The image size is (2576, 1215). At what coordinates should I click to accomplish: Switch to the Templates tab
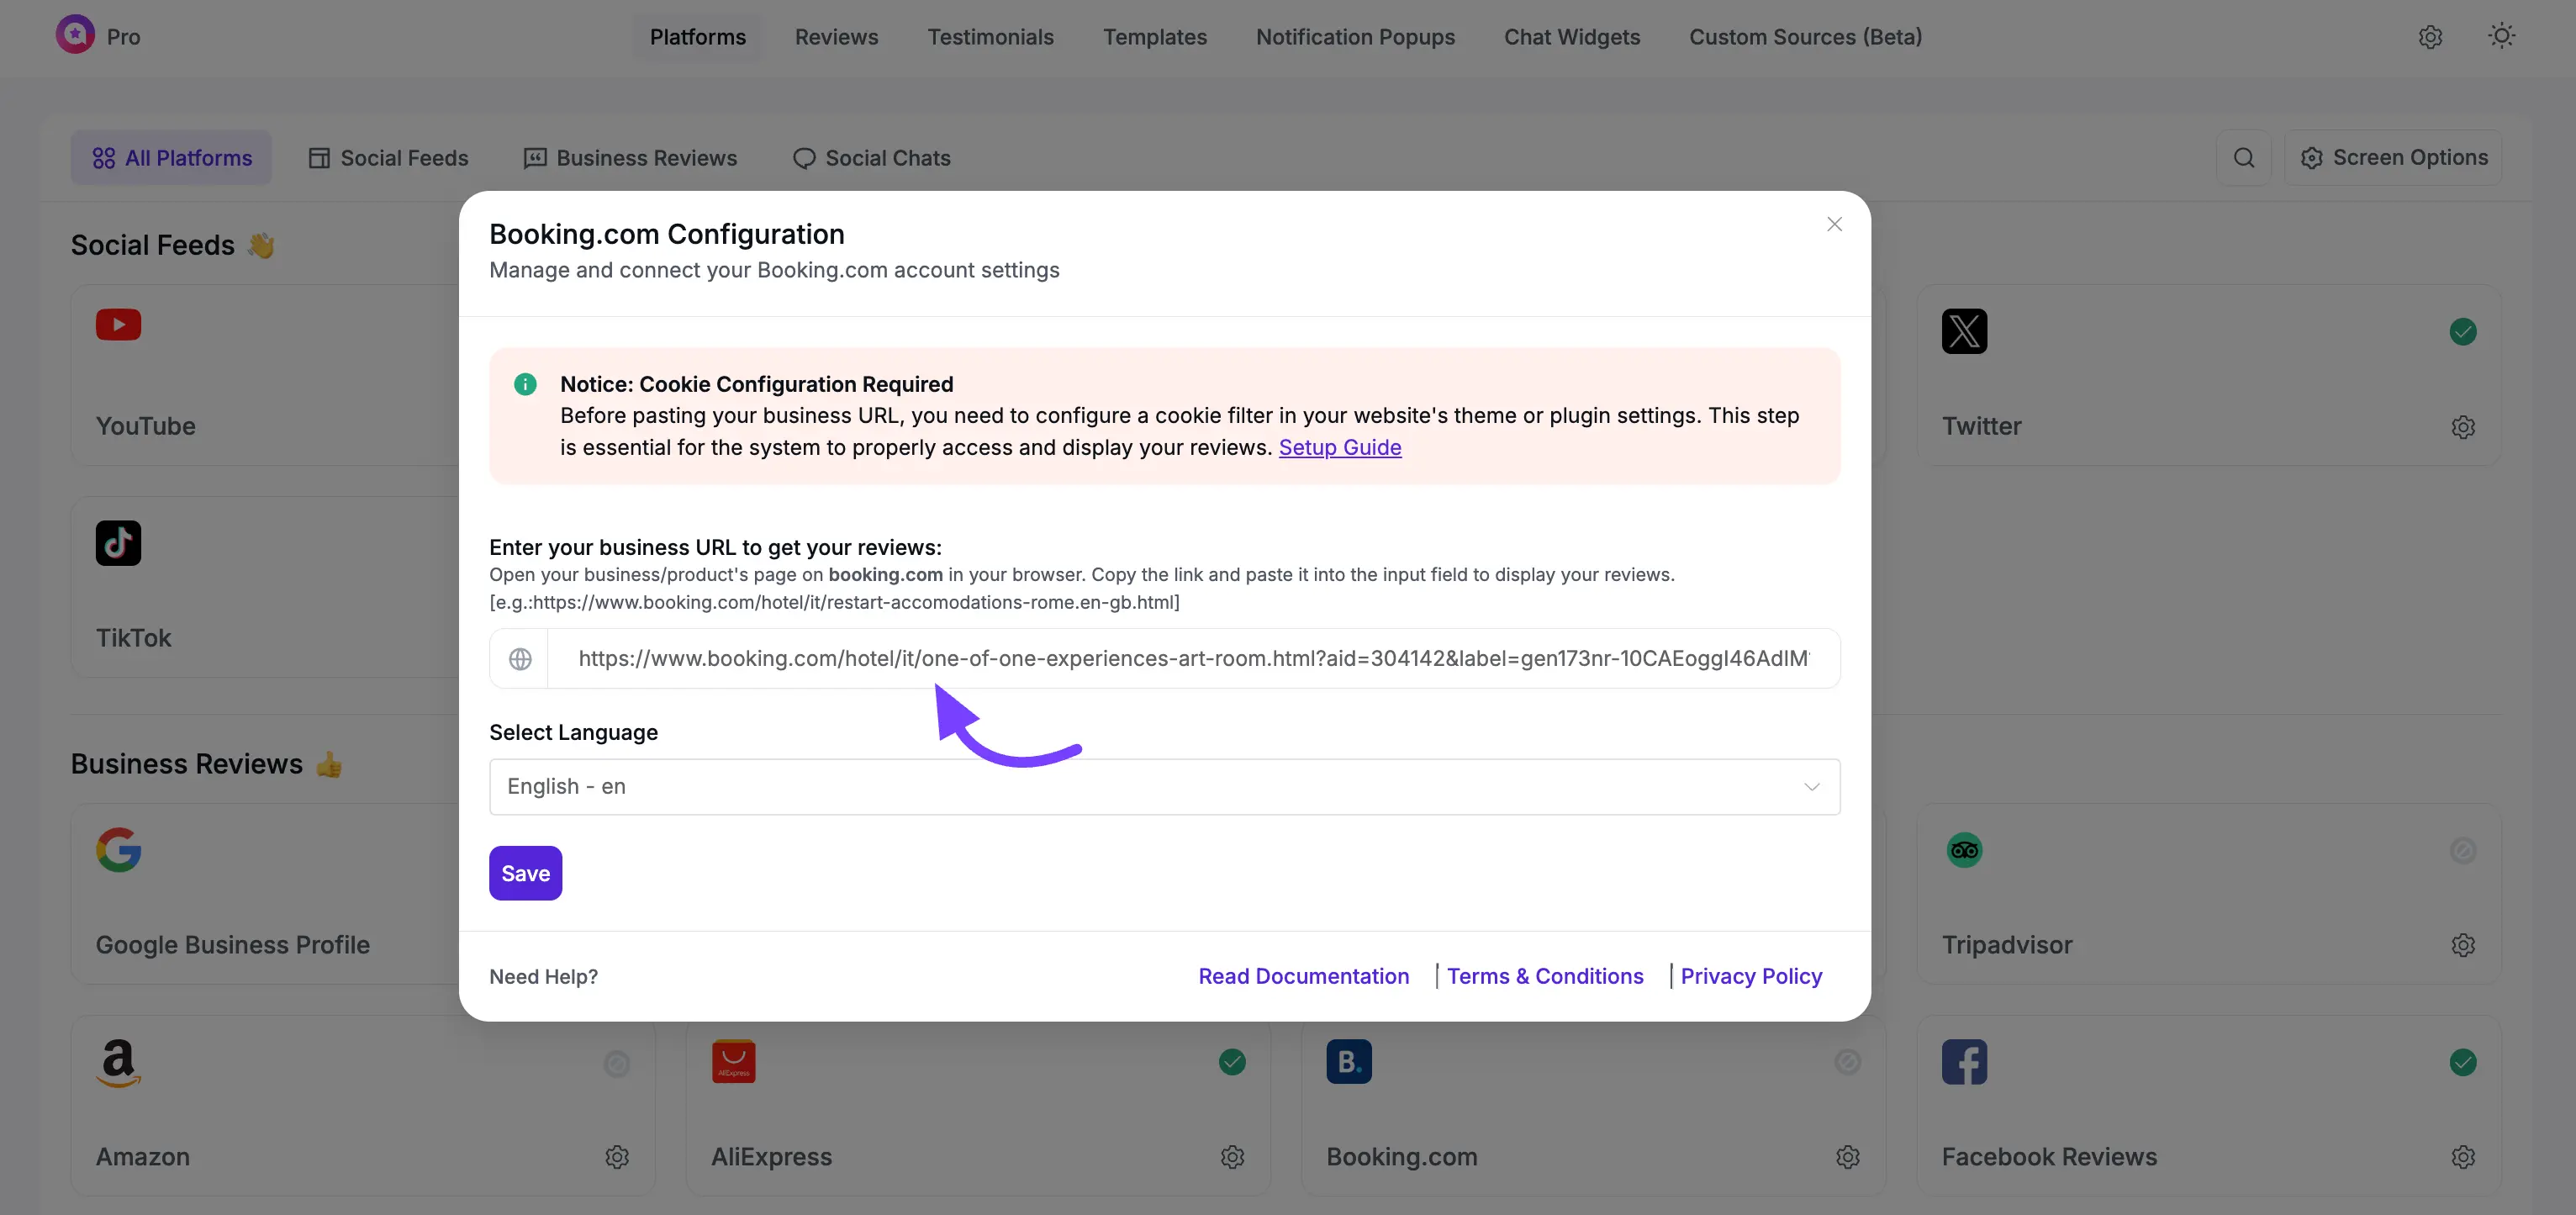1155,37
